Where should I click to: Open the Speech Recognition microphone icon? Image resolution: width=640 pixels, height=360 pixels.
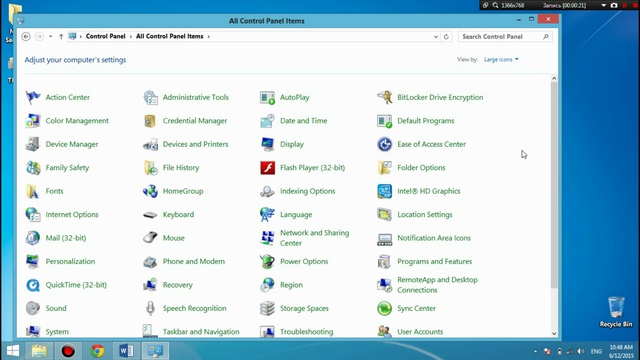150,309
